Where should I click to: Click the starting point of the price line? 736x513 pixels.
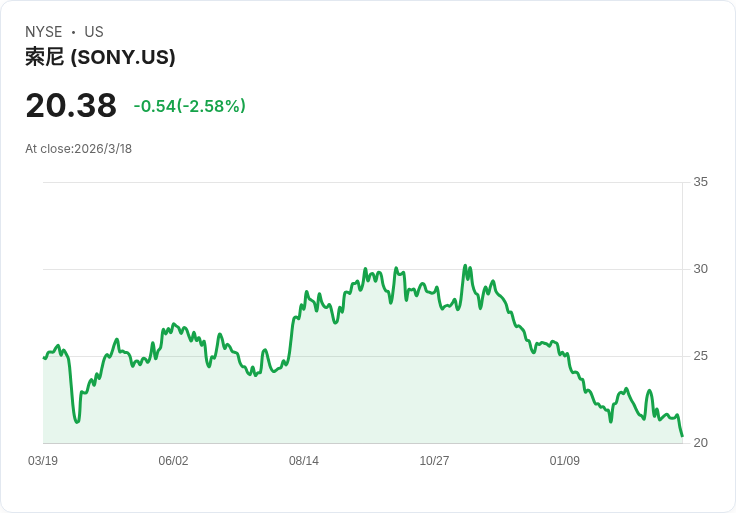(x=44, y=358)
